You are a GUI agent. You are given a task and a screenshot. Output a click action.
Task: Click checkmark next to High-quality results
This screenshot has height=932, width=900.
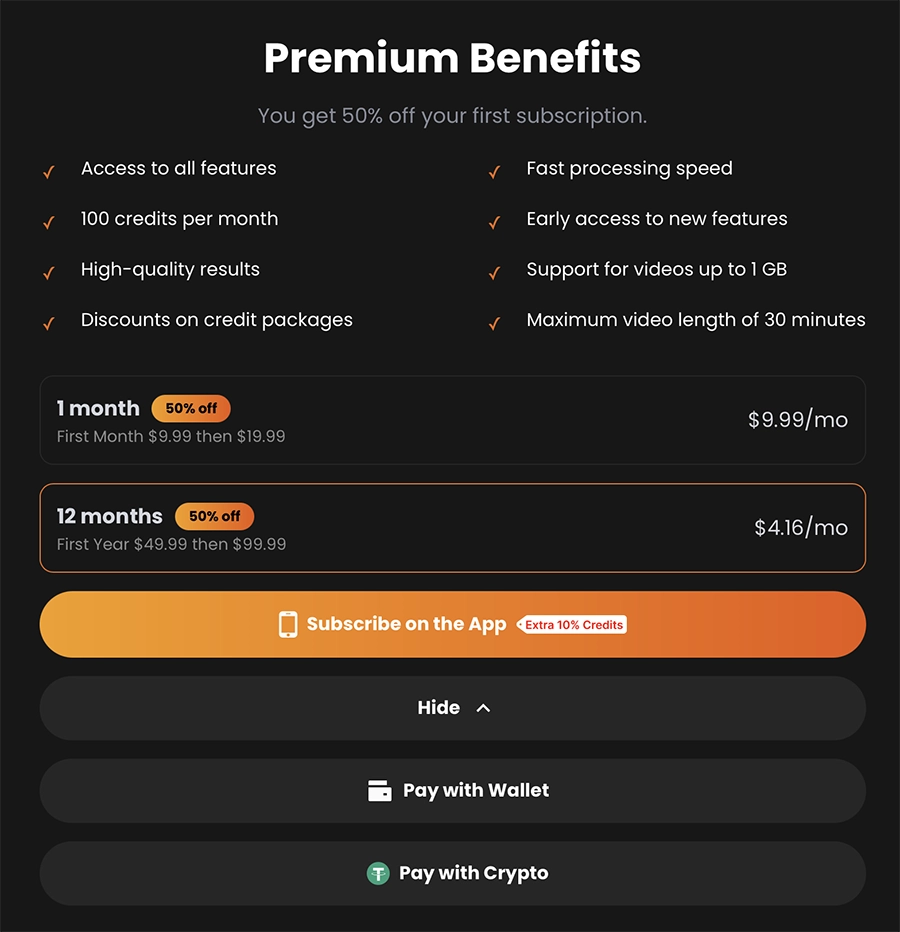[48, 272]
